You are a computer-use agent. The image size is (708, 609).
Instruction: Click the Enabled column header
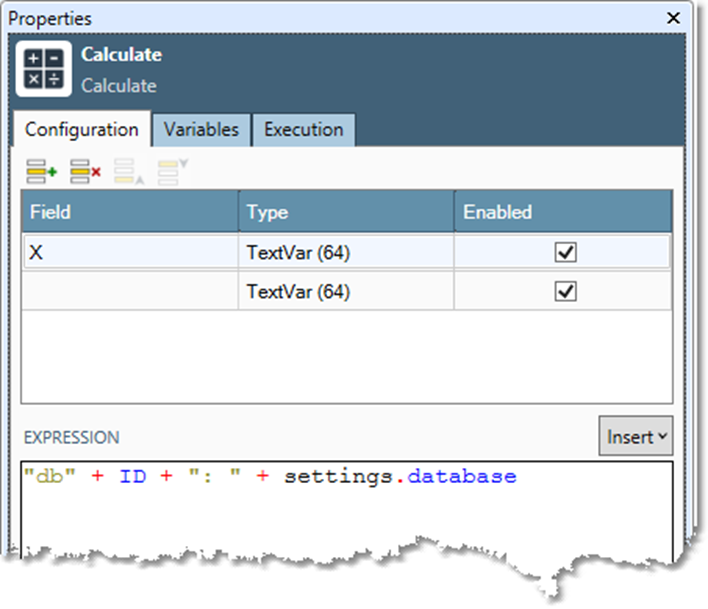(562, 212)
